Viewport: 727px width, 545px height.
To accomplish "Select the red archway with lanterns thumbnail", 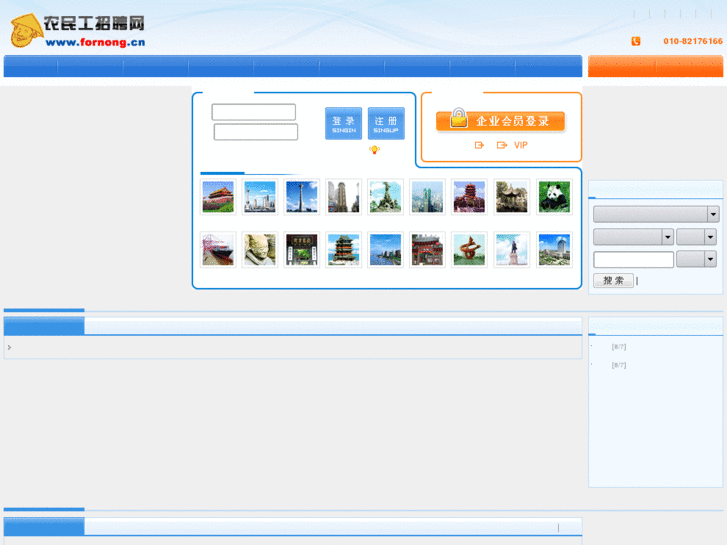I will click(x=427, y=250).
